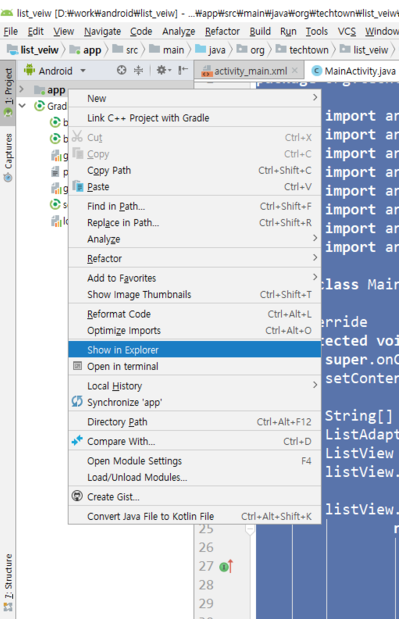The height and width of the screenshot is (619, 399).
Task: Open the Refactor menu in menu bar
Action: click(x=222, y=31)
